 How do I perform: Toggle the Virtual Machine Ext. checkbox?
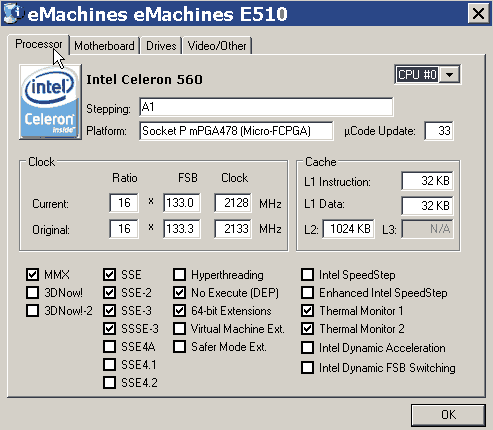point(179,329)
